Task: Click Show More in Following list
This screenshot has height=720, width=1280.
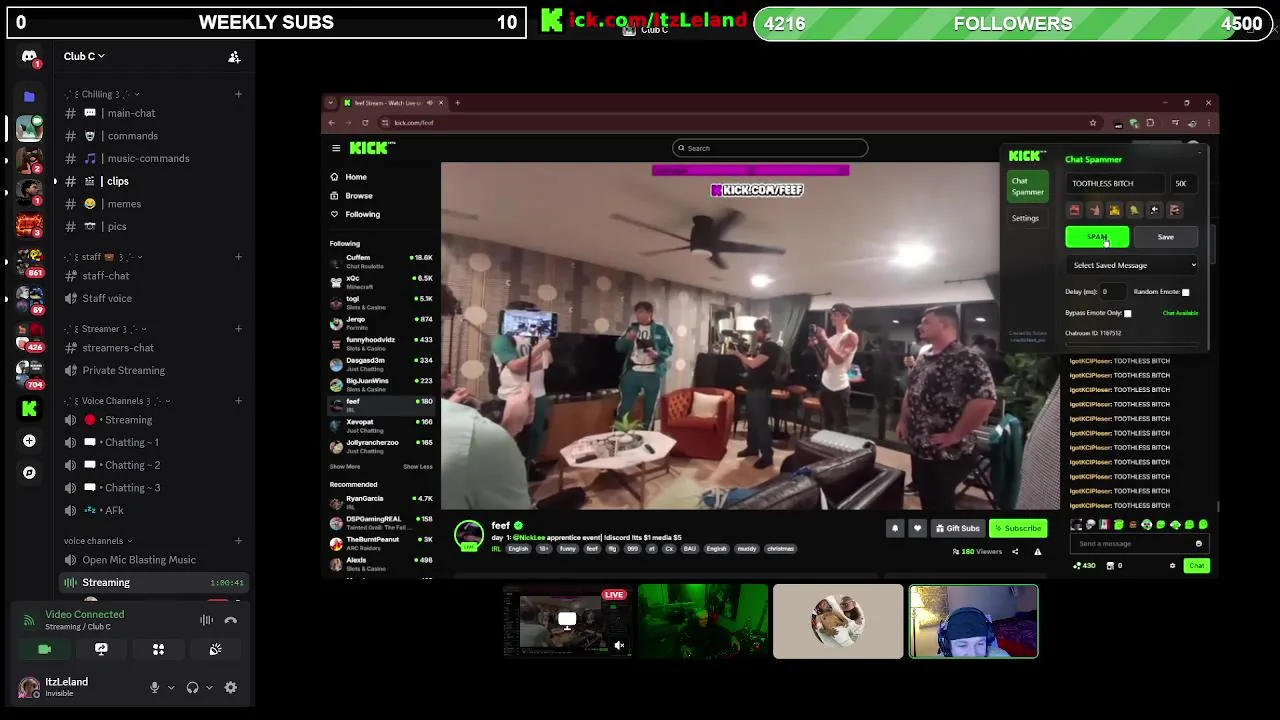Action: [345, 466]
